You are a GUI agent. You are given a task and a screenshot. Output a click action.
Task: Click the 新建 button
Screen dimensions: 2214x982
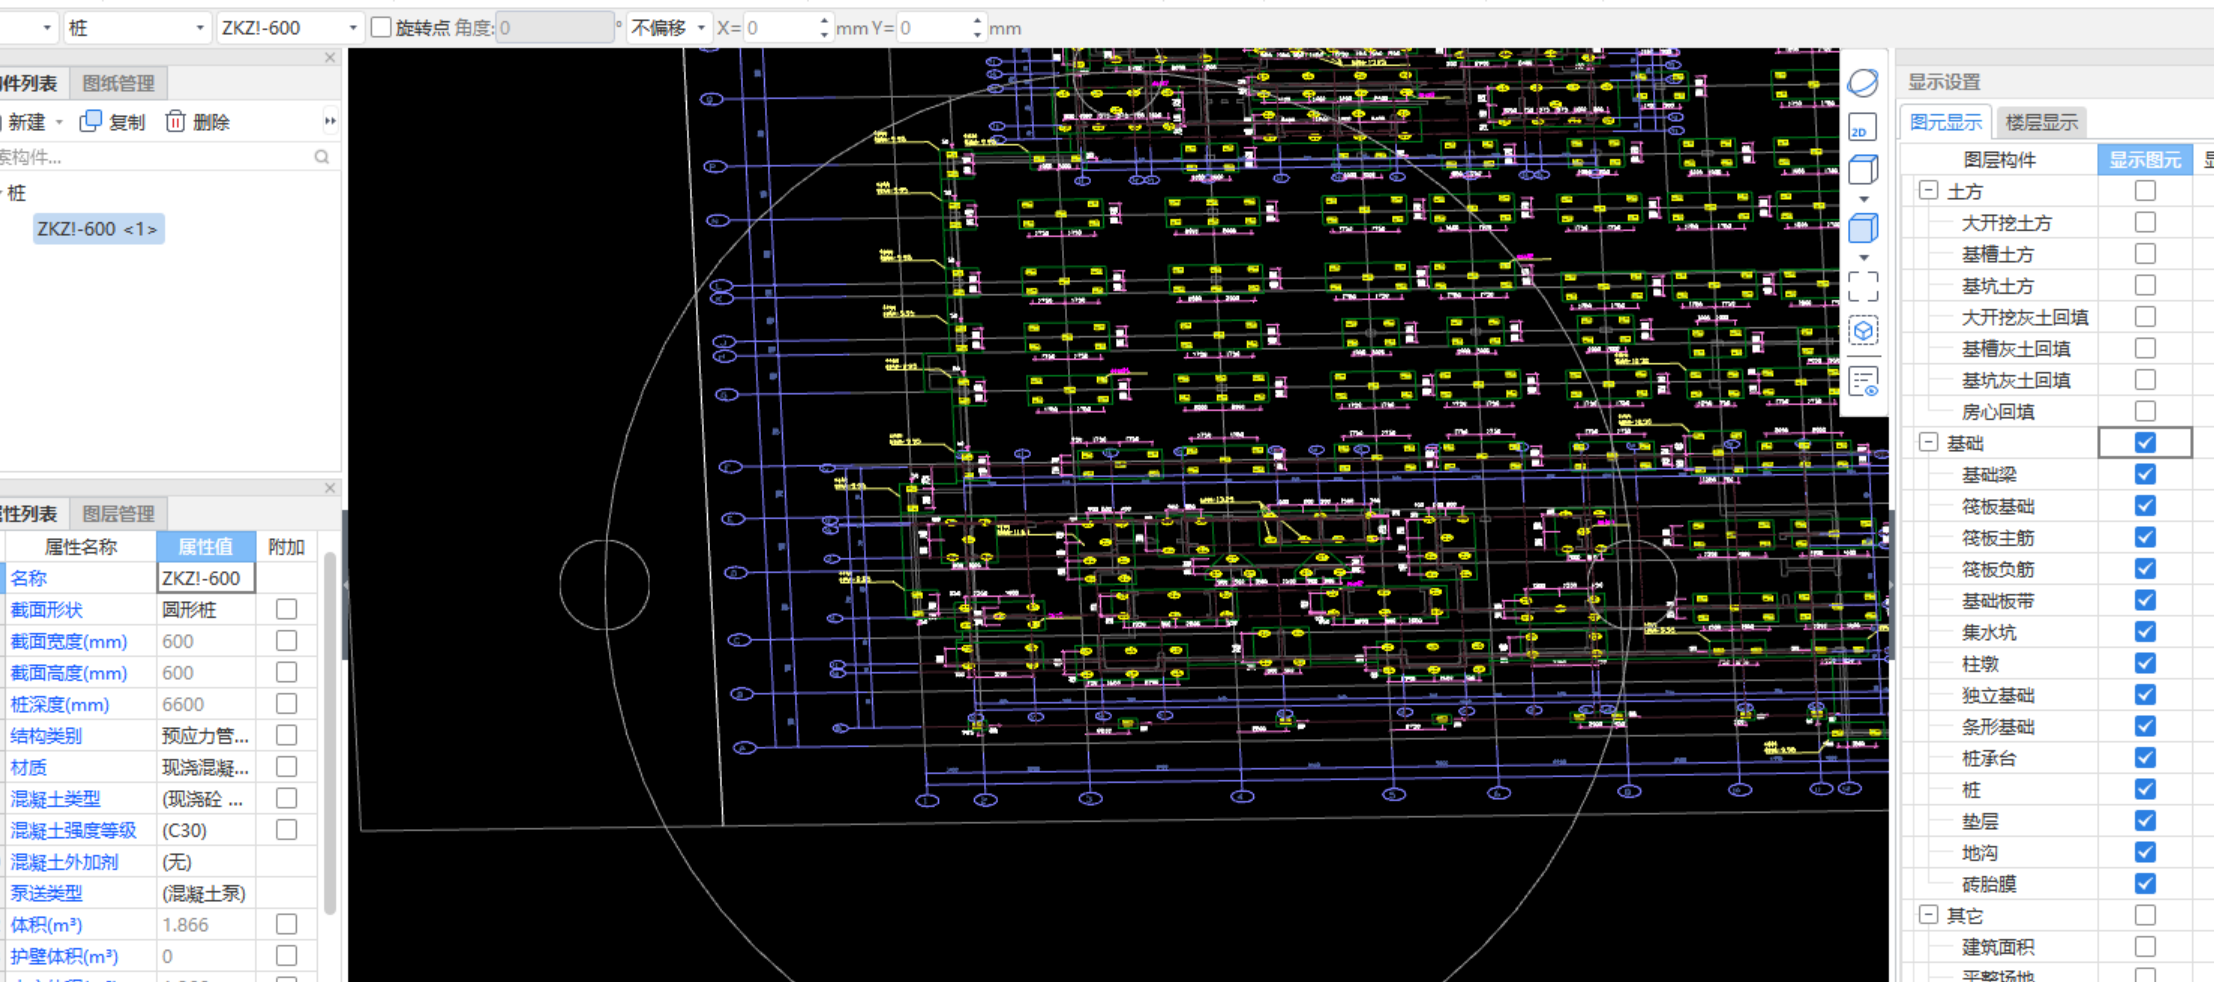tap(26, 122)
